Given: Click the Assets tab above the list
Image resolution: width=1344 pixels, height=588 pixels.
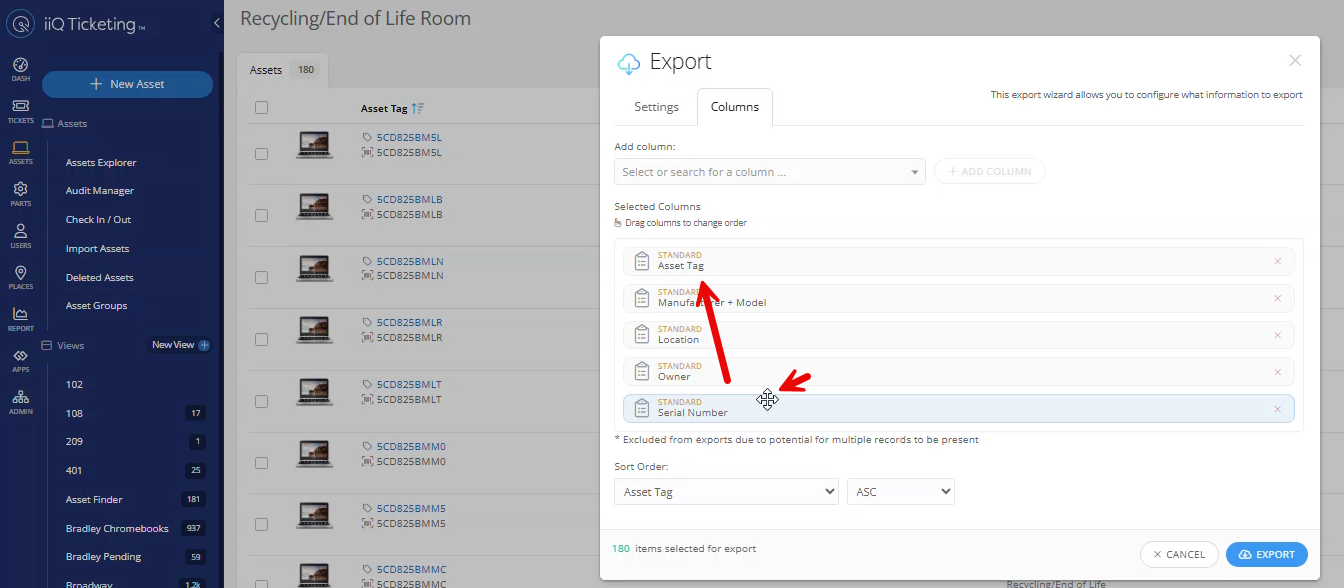Looking at the screenshot, I should (265, 70).
